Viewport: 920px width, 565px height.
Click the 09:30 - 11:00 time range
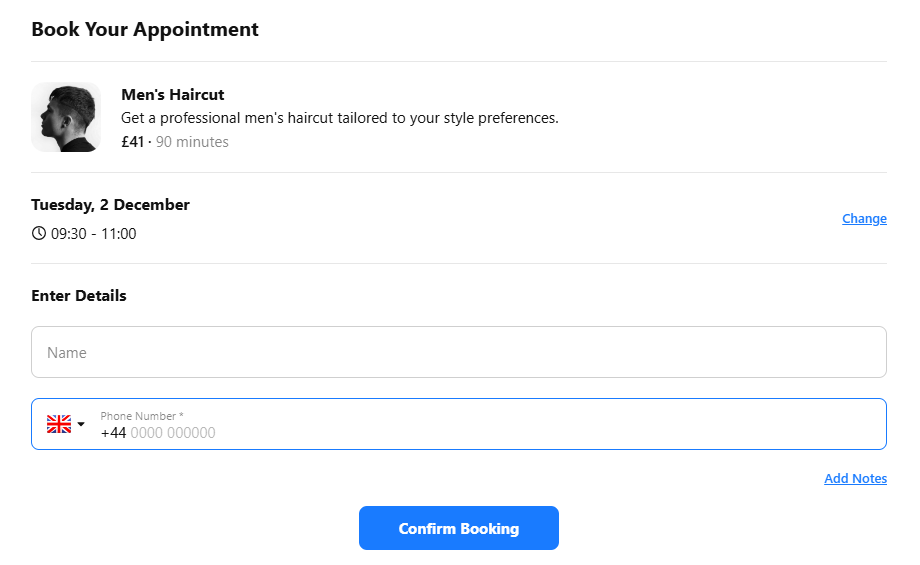point(93,234)
